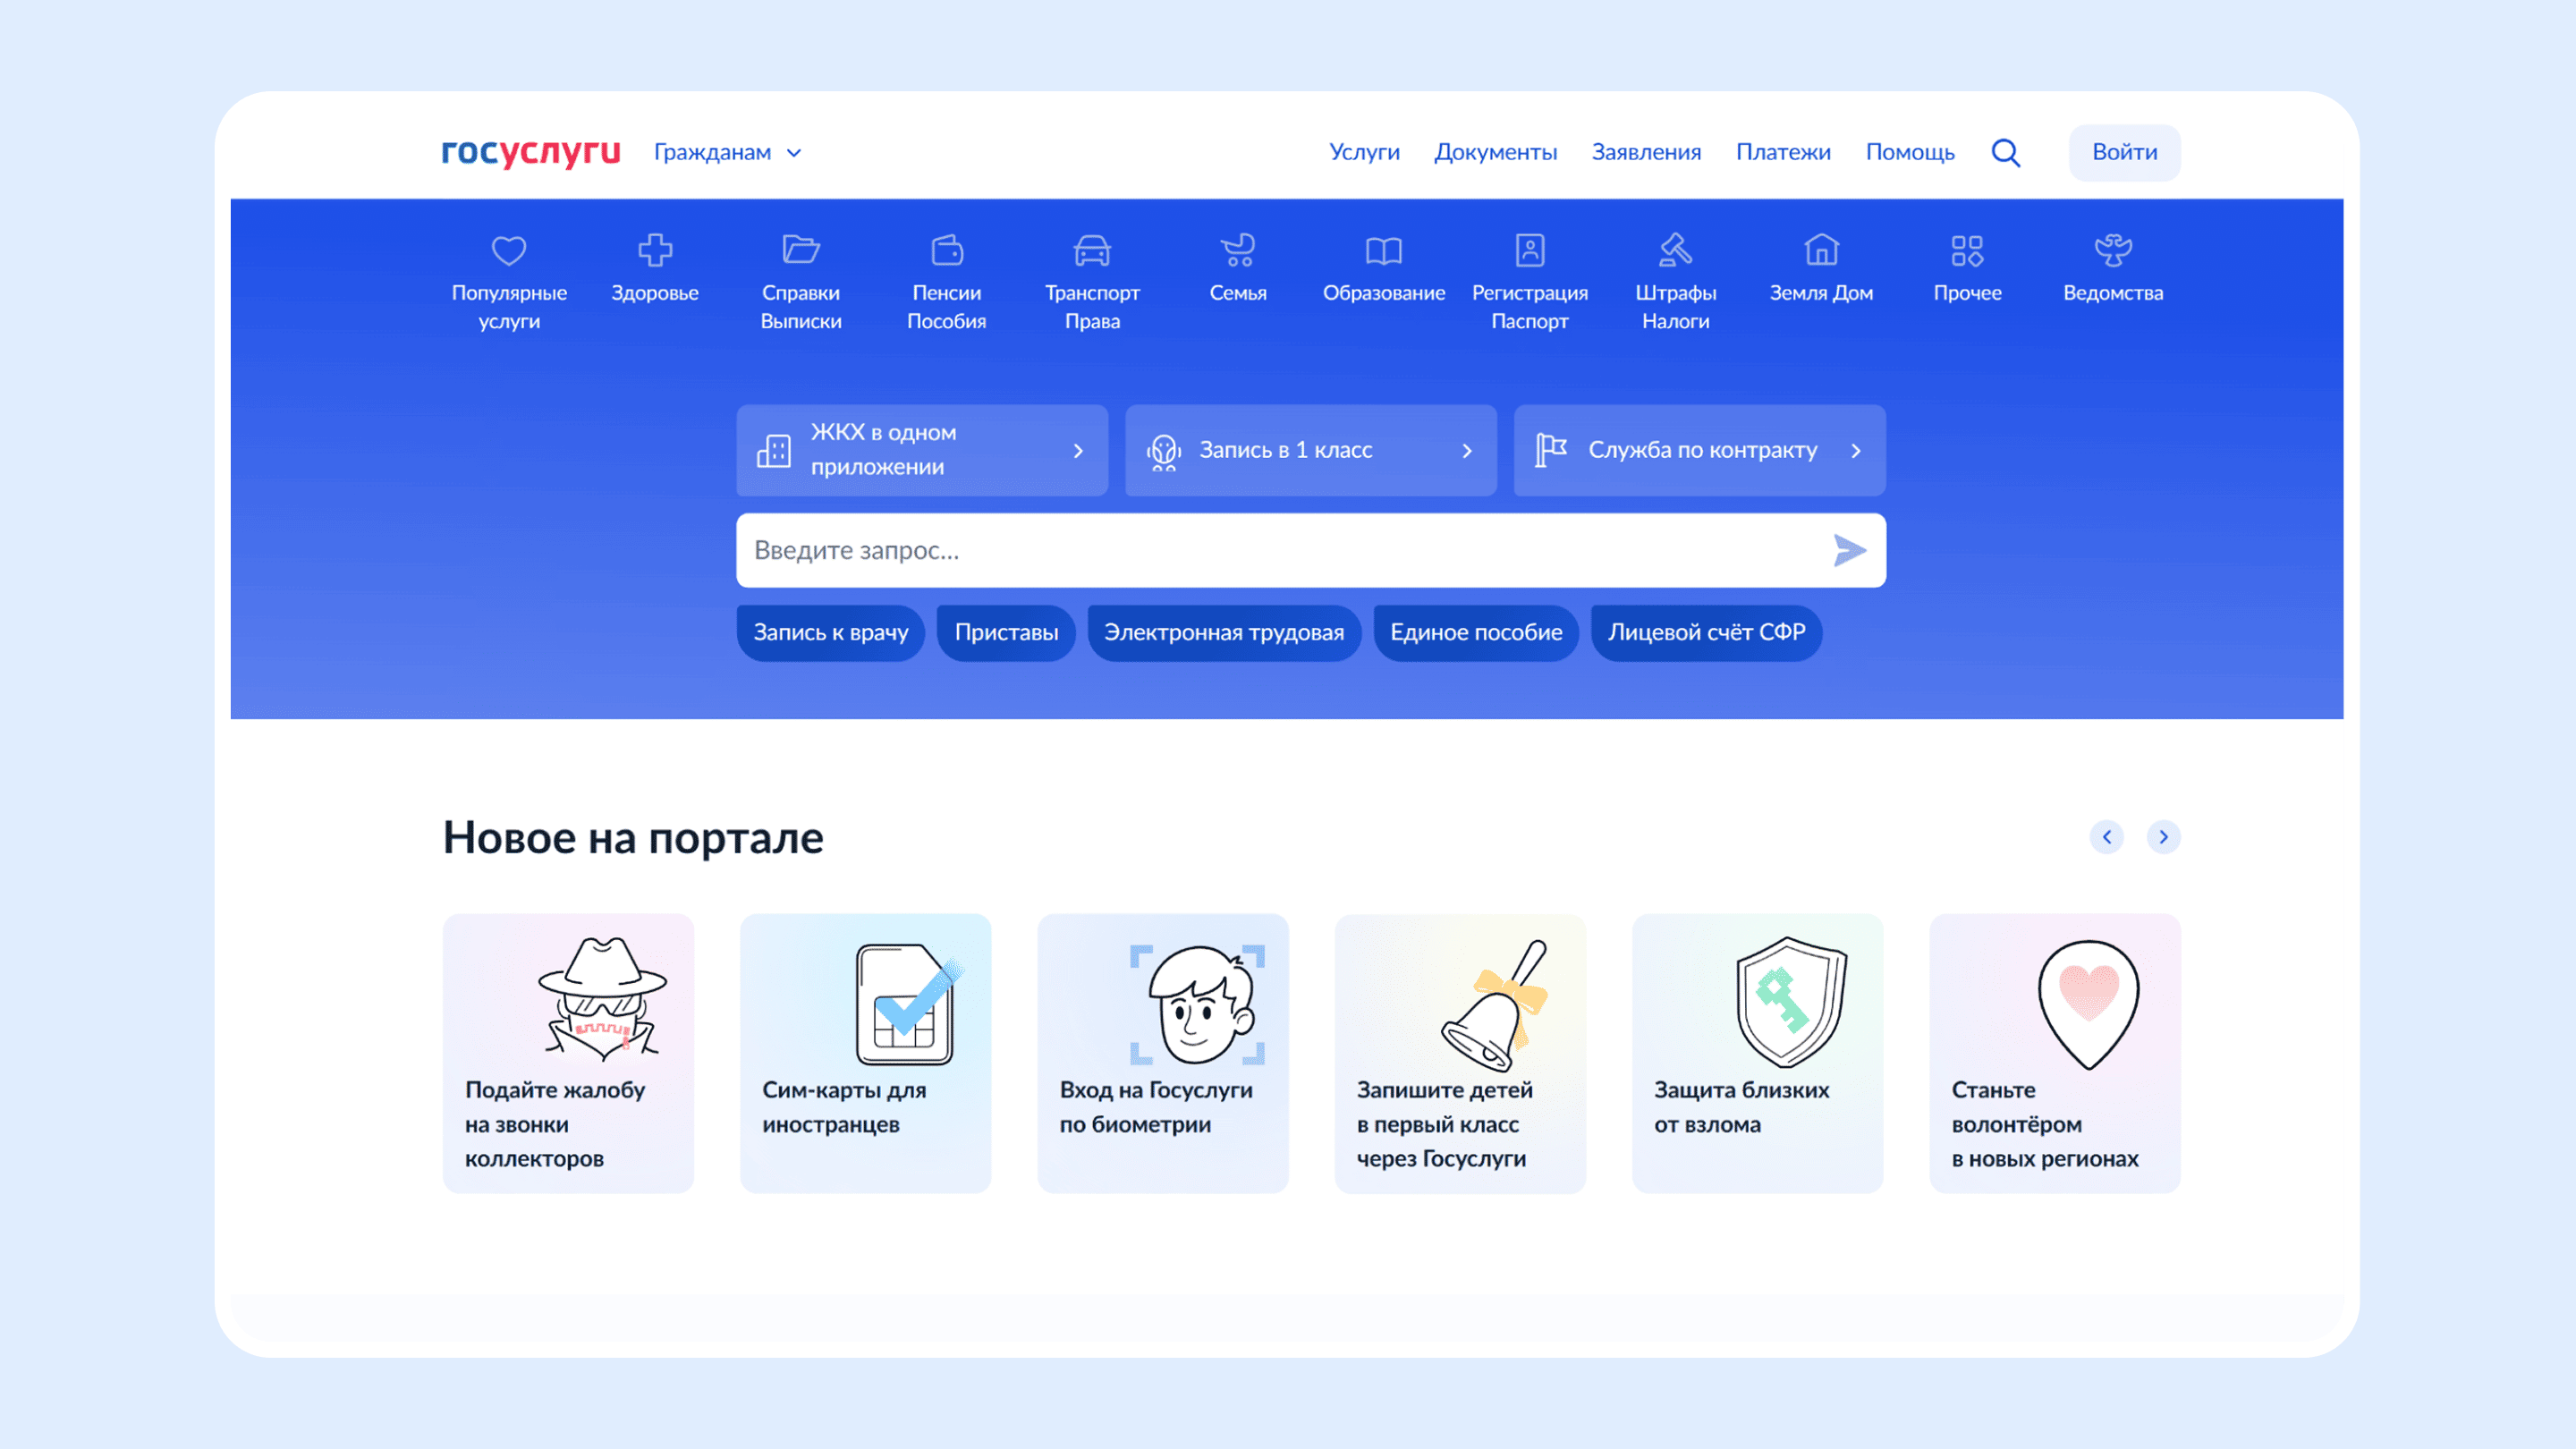Open the Сим-карты для иностранцев card

865,1053
